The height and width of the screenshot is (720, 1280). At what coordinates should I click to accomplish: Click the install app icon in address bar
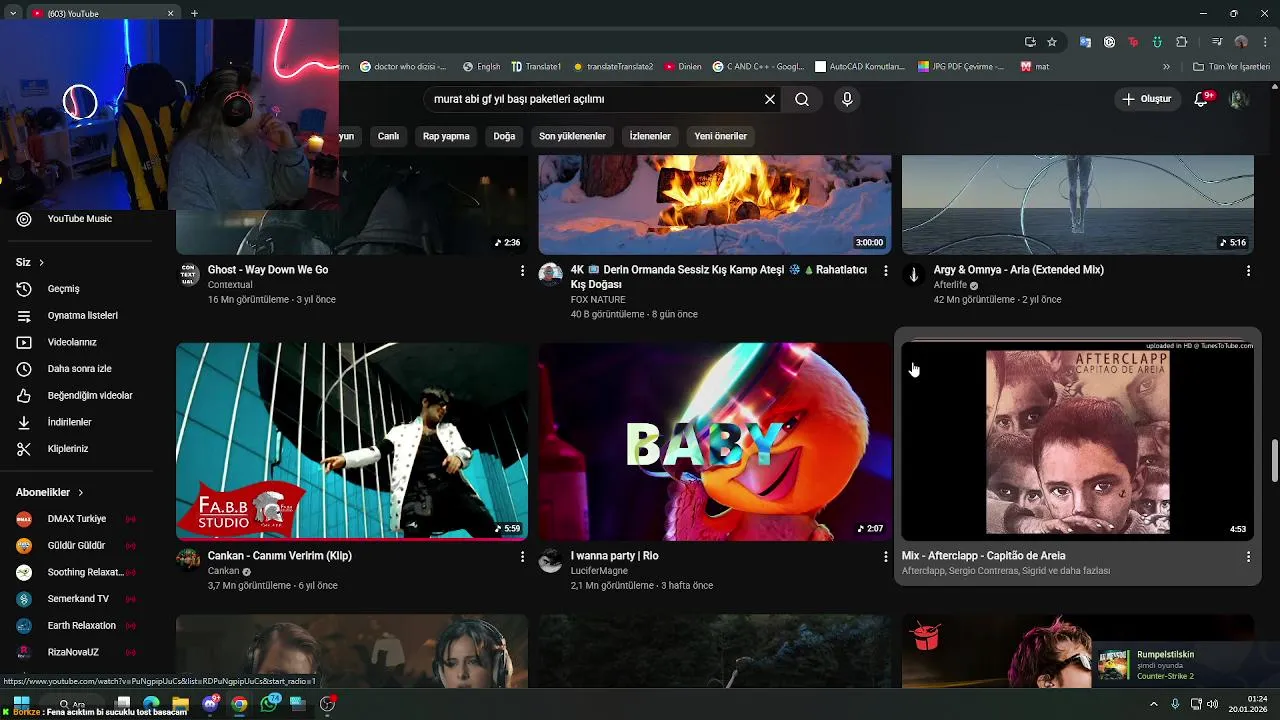1030,42
